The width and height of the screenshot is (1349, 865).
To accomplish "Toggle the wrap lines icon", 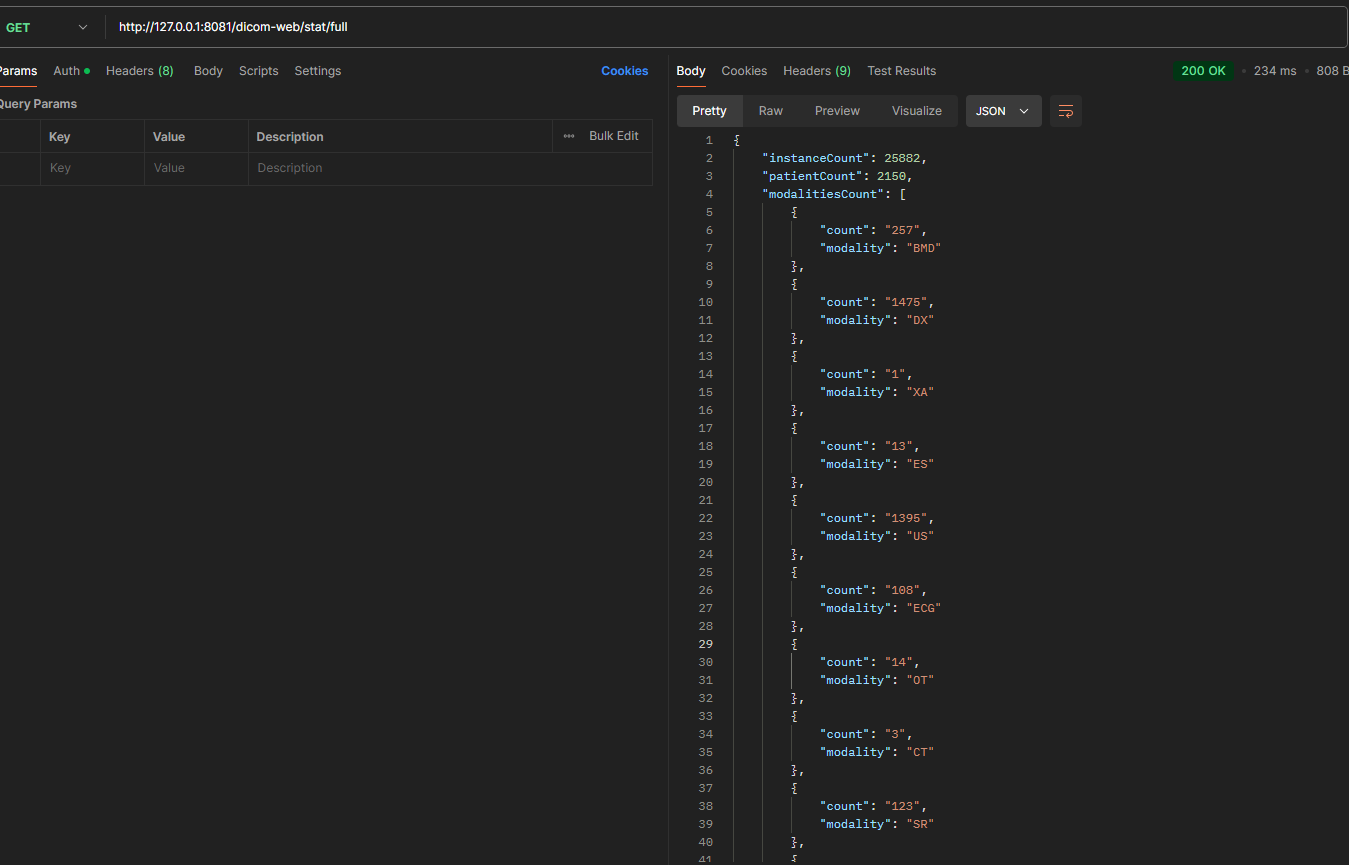I will click(x=1065, y=111).
